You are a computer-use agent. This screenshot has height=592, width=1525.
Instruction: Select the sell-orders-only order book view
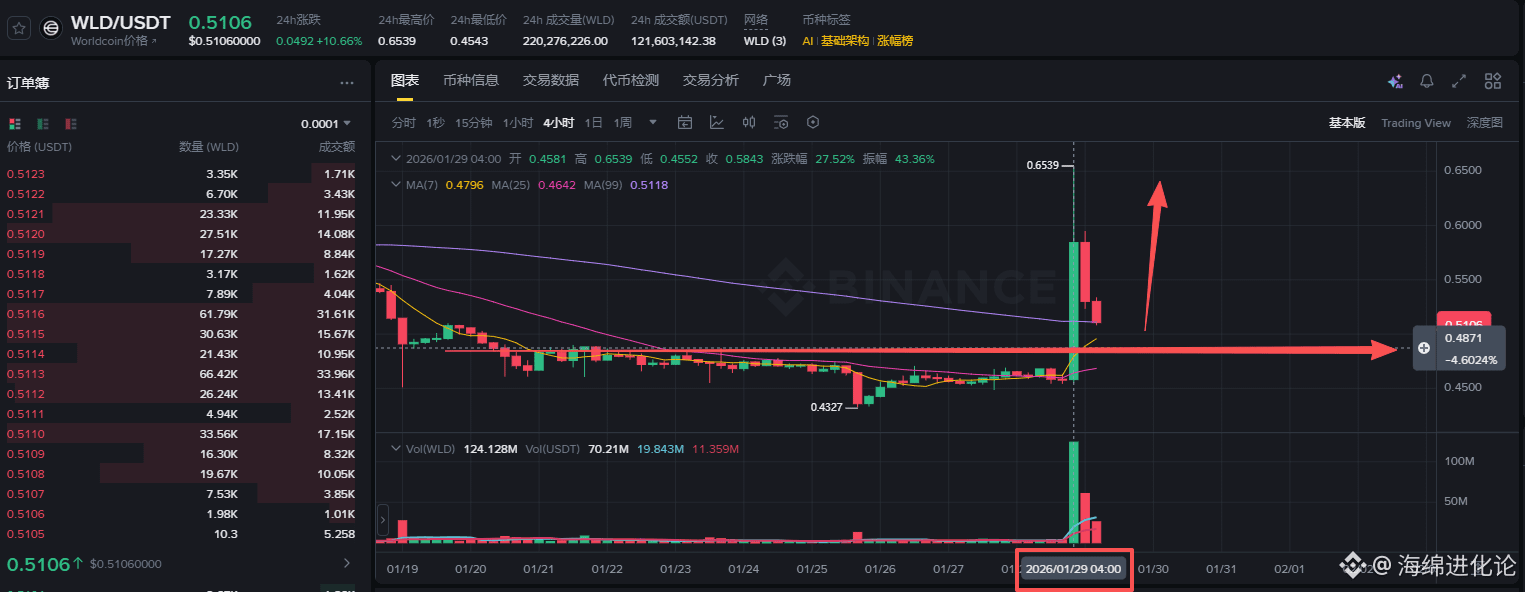click(68, 123)
